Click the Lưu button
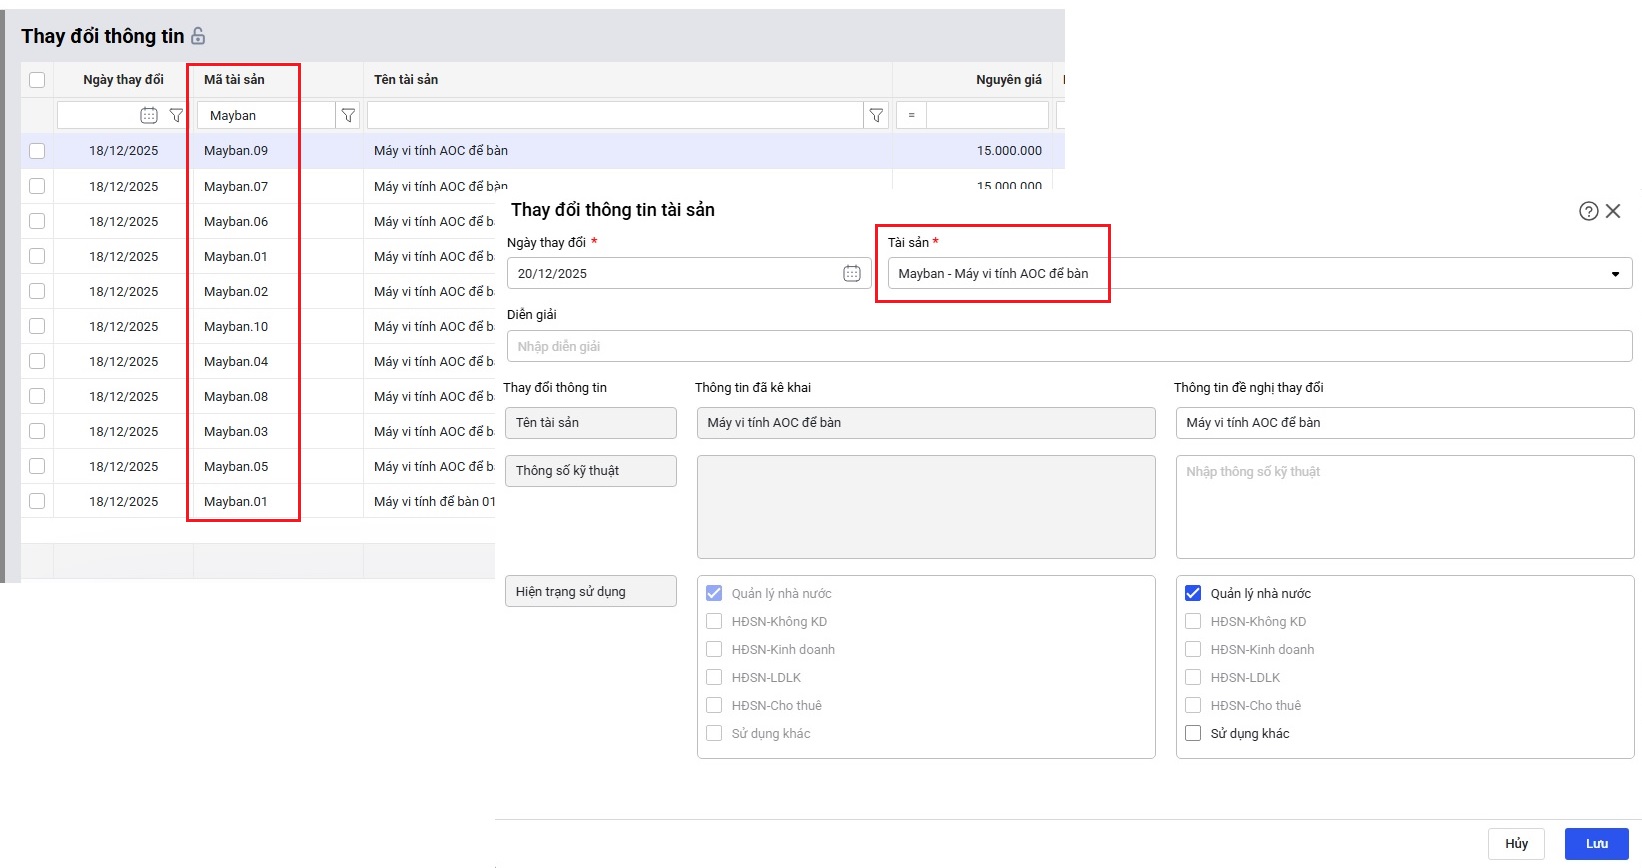 [x=1596, y=843]
